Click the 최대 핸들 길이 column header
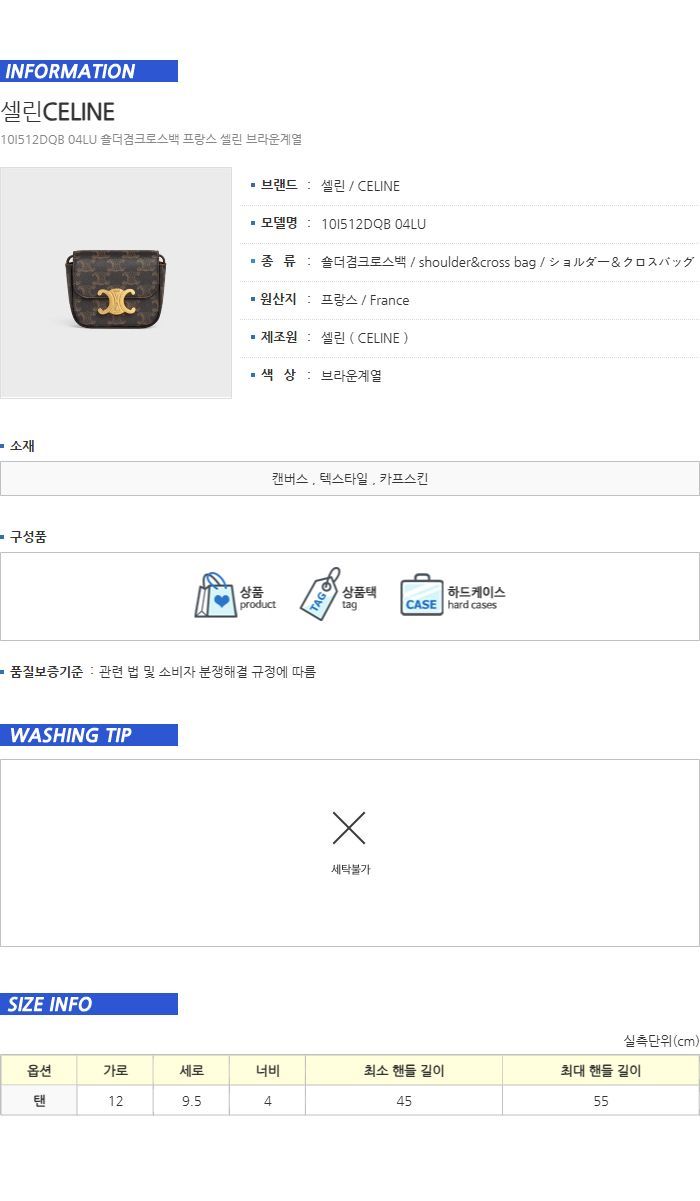This screenshot has height=1201, width=700. tap(601, 1071)
